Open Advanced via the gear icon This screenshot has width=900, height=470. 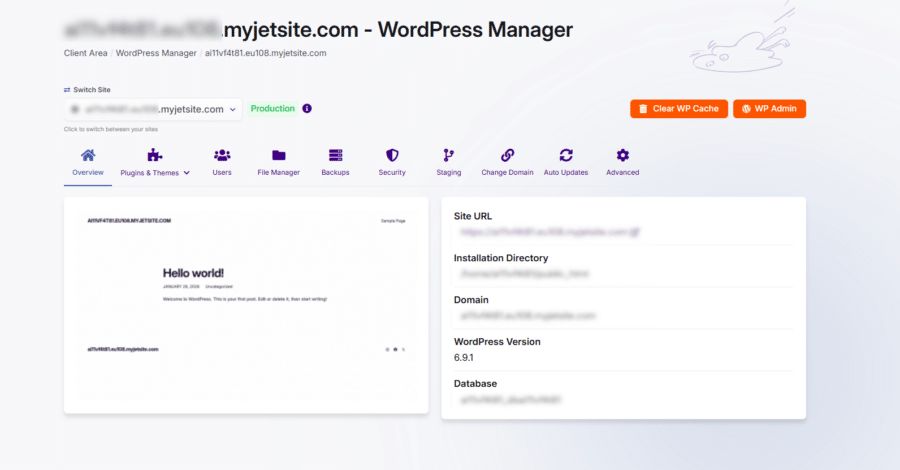[x=622, y=155]
